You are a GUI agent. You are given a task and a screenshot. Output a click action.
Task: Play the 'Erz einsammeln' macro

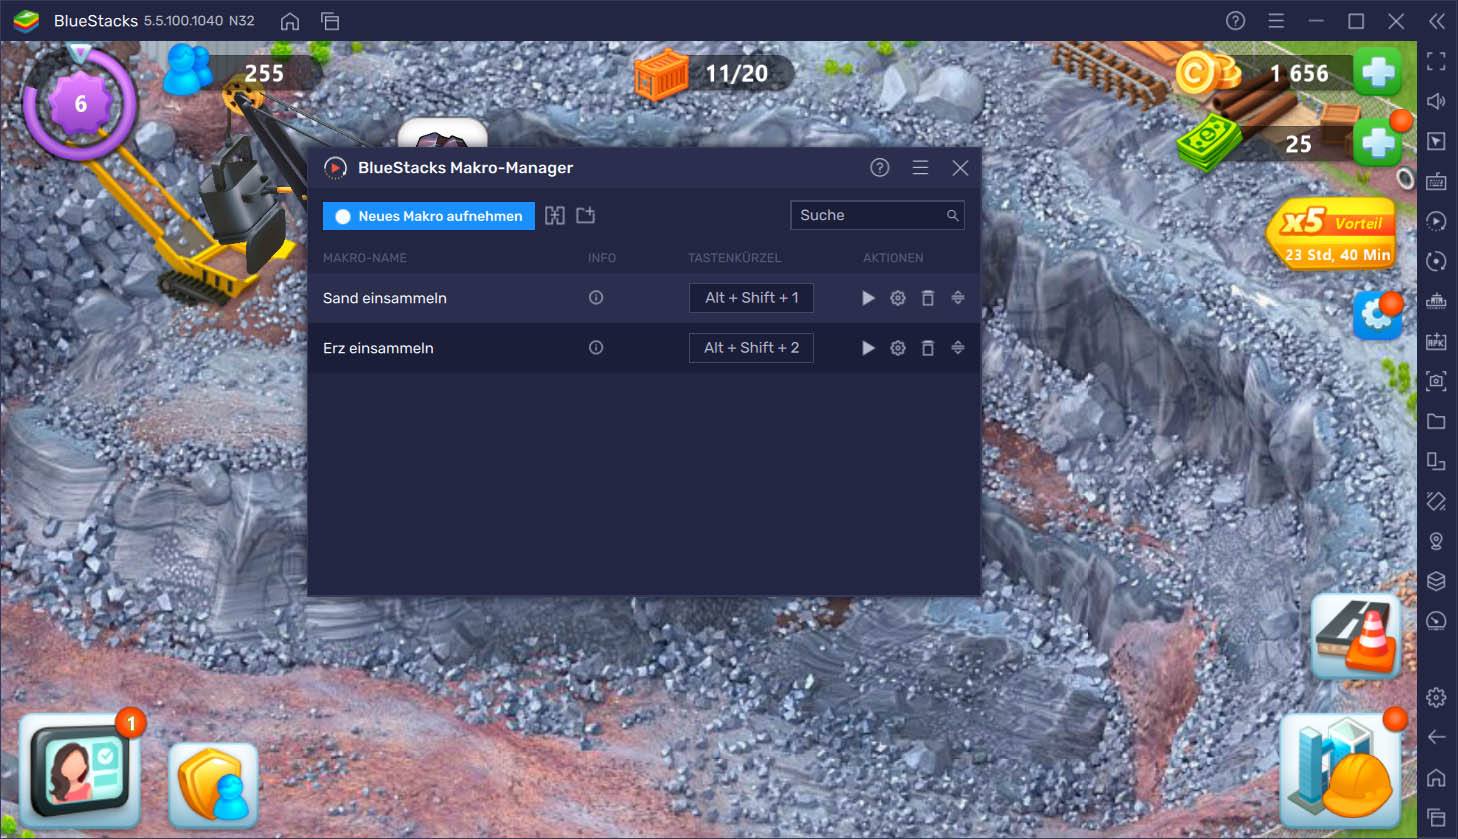868,348
